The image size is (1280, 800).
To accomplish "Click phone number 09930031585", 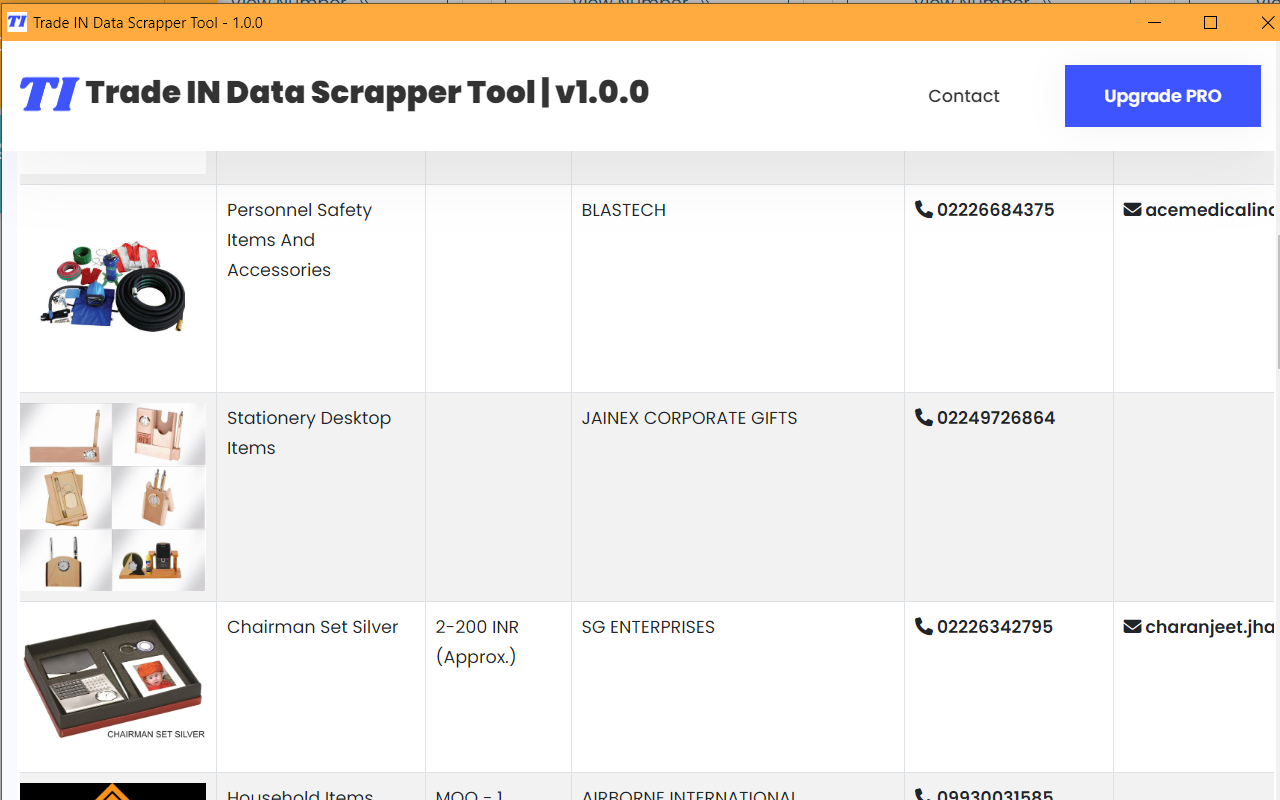I will (995, 794).
